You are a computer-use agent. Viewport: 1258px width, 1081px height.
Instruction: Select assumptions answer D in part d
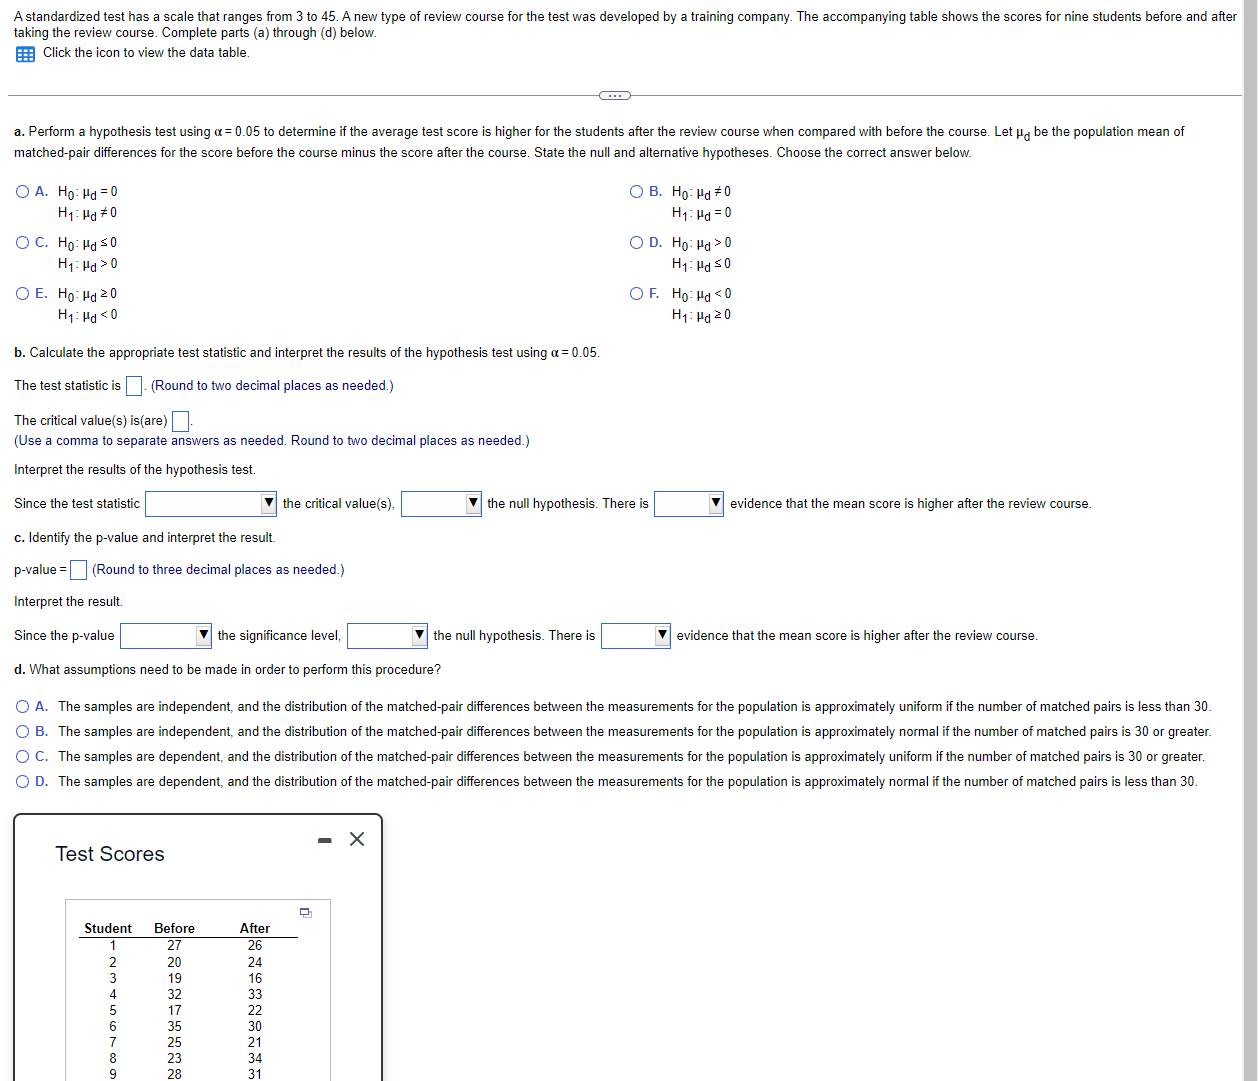click(21, 781)
